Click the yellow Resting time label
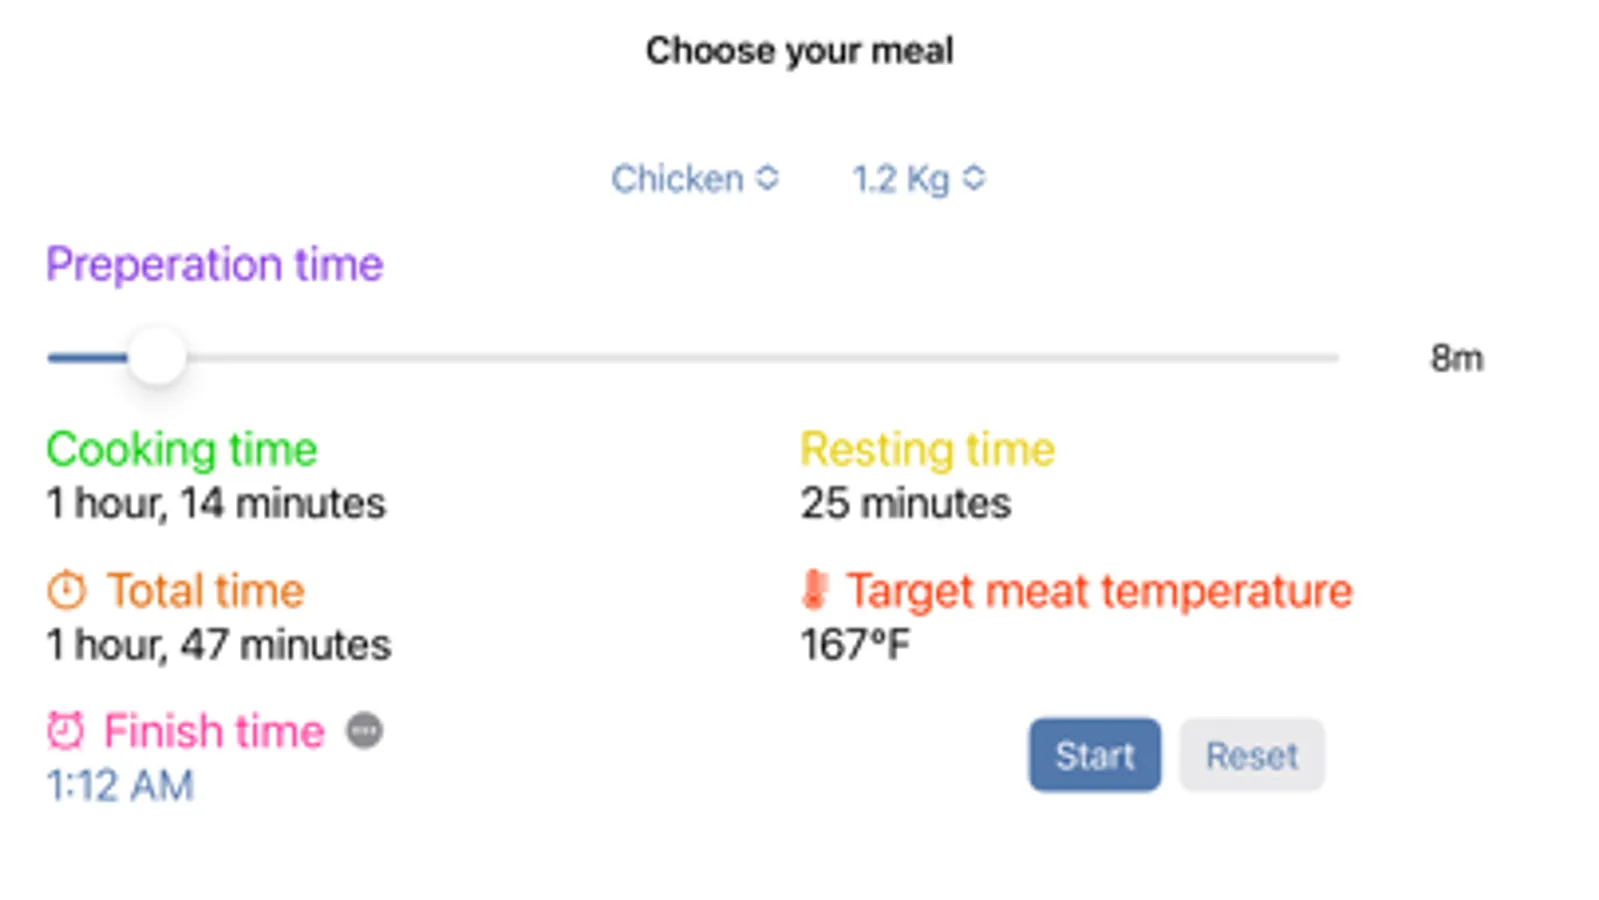The image size is (1599, 900). tap(927, 449)
